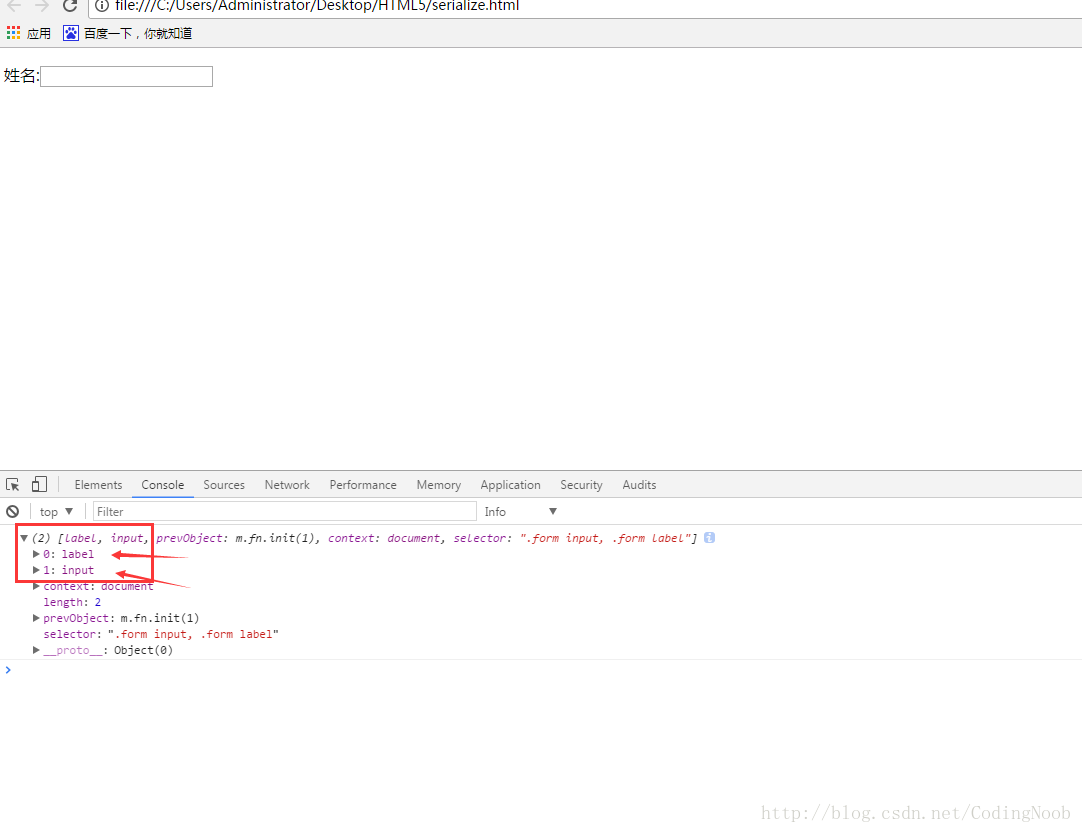This screenshot has width=1082, height=833.
Task: Click the browser reload button
Action: tap(70, 6)
